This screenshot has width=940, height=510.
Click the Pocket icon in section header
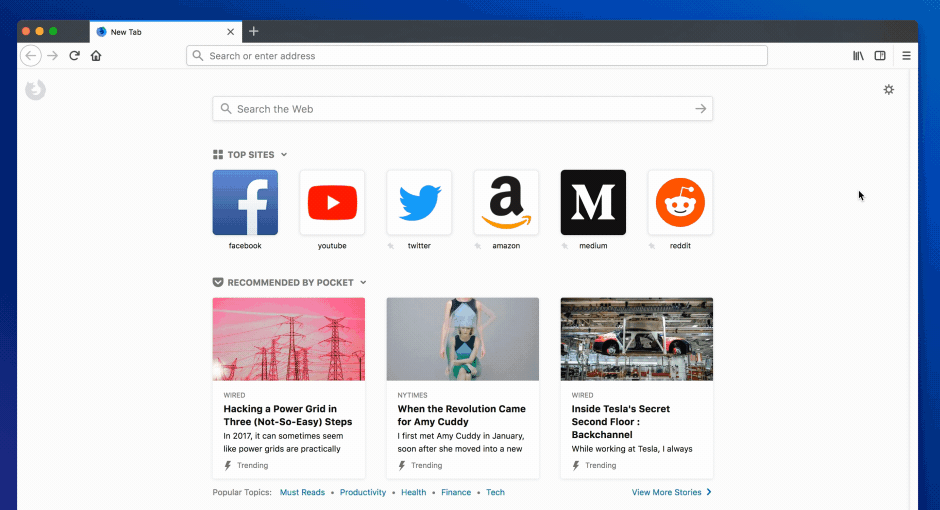(218, 282)
